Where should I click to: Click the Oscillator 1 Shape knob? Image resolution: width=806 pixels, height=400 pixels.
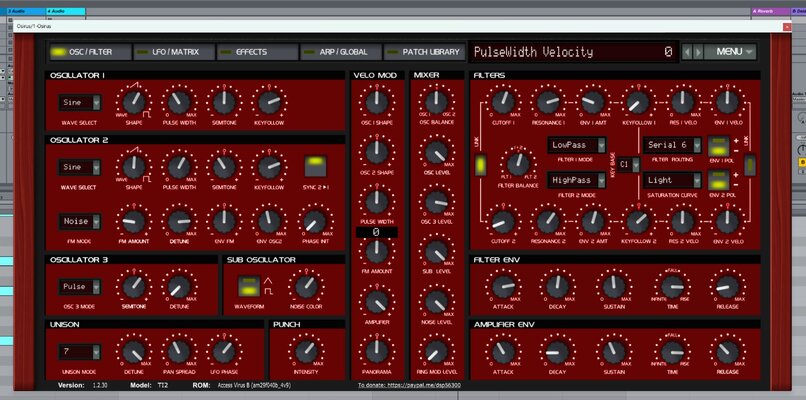(134, 102)
